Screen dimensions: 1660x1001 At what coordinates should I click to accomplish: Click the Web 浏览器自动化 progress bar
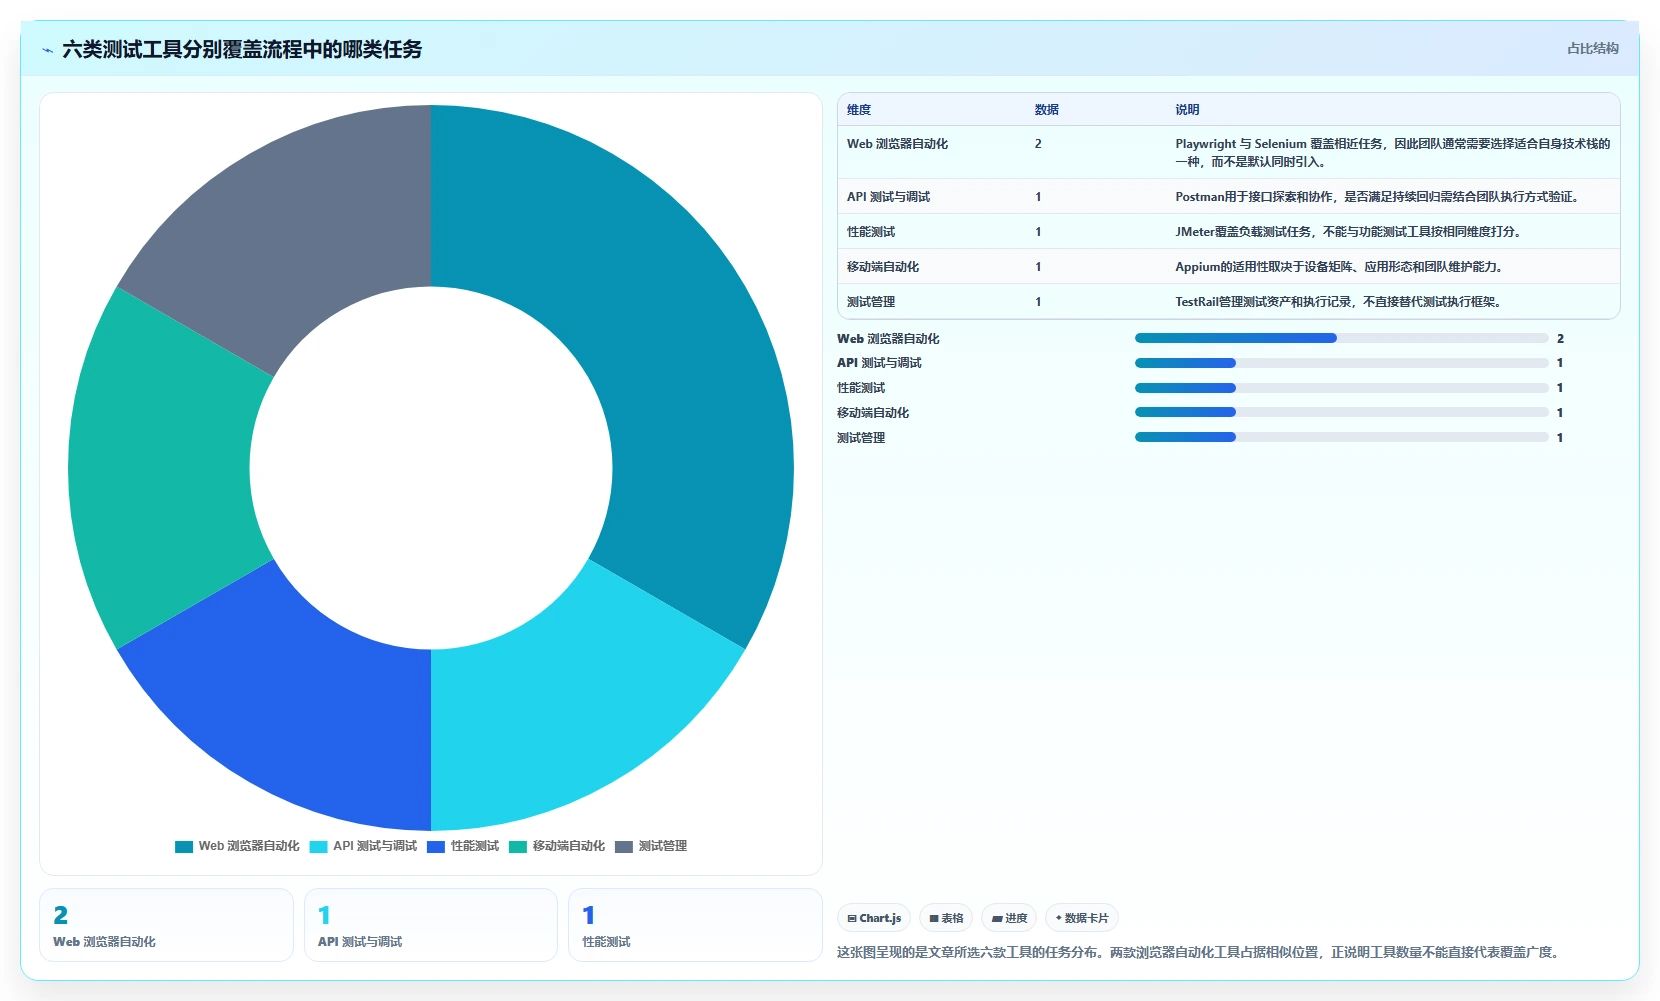point(1342,338)
